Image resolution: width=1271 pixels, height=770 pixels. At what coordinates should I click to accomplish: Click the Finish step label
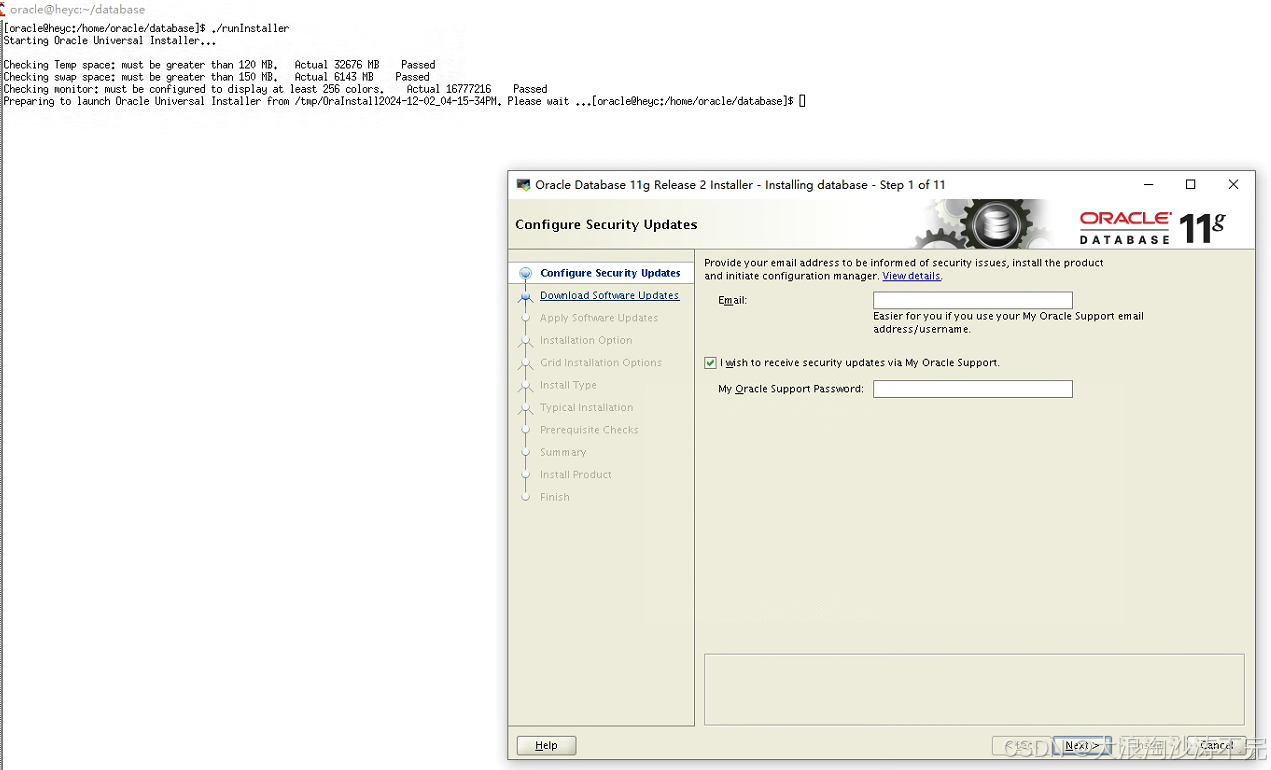pos(555,497)
